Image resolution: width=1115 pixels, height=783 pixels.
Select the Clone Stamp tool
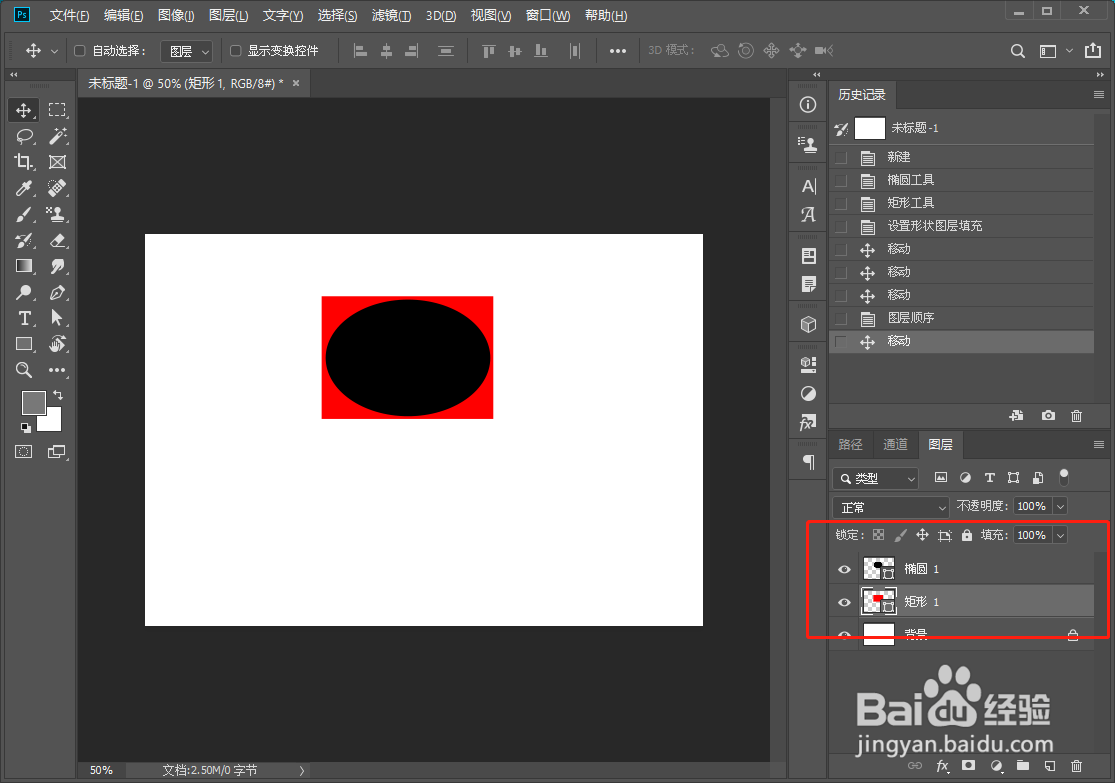pyautogui.click(x=57, y=214)
